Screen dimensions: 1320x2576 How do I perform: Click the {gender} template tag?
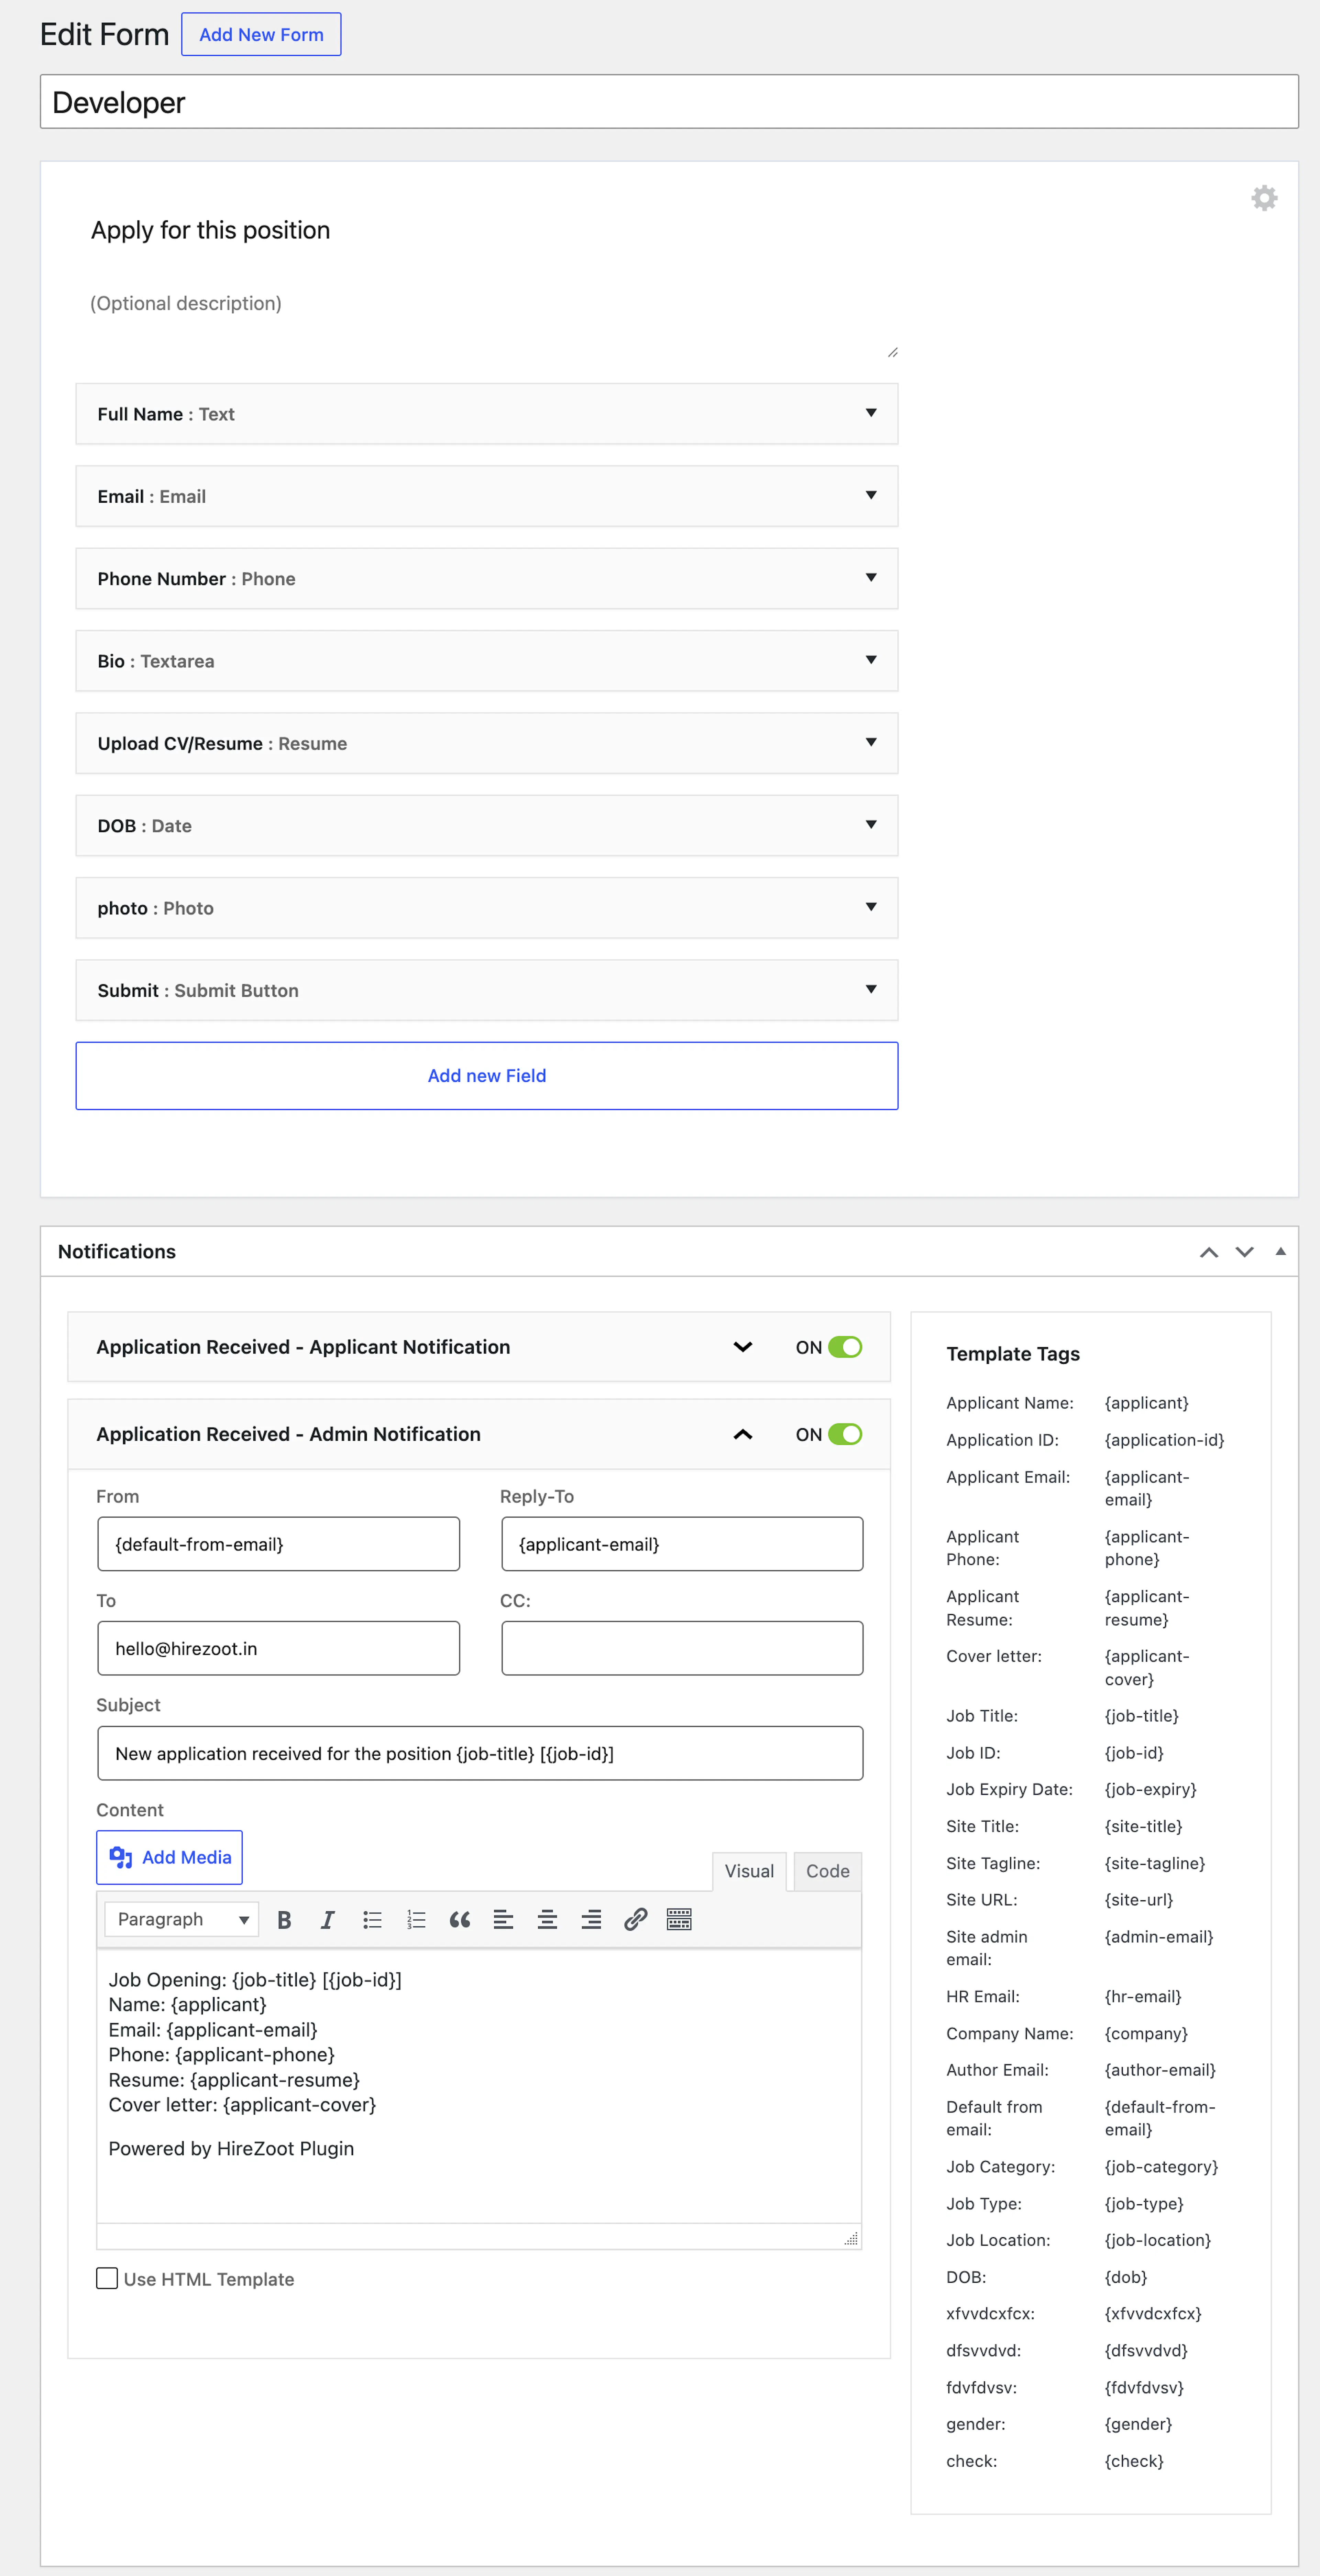(1138, 2424)
